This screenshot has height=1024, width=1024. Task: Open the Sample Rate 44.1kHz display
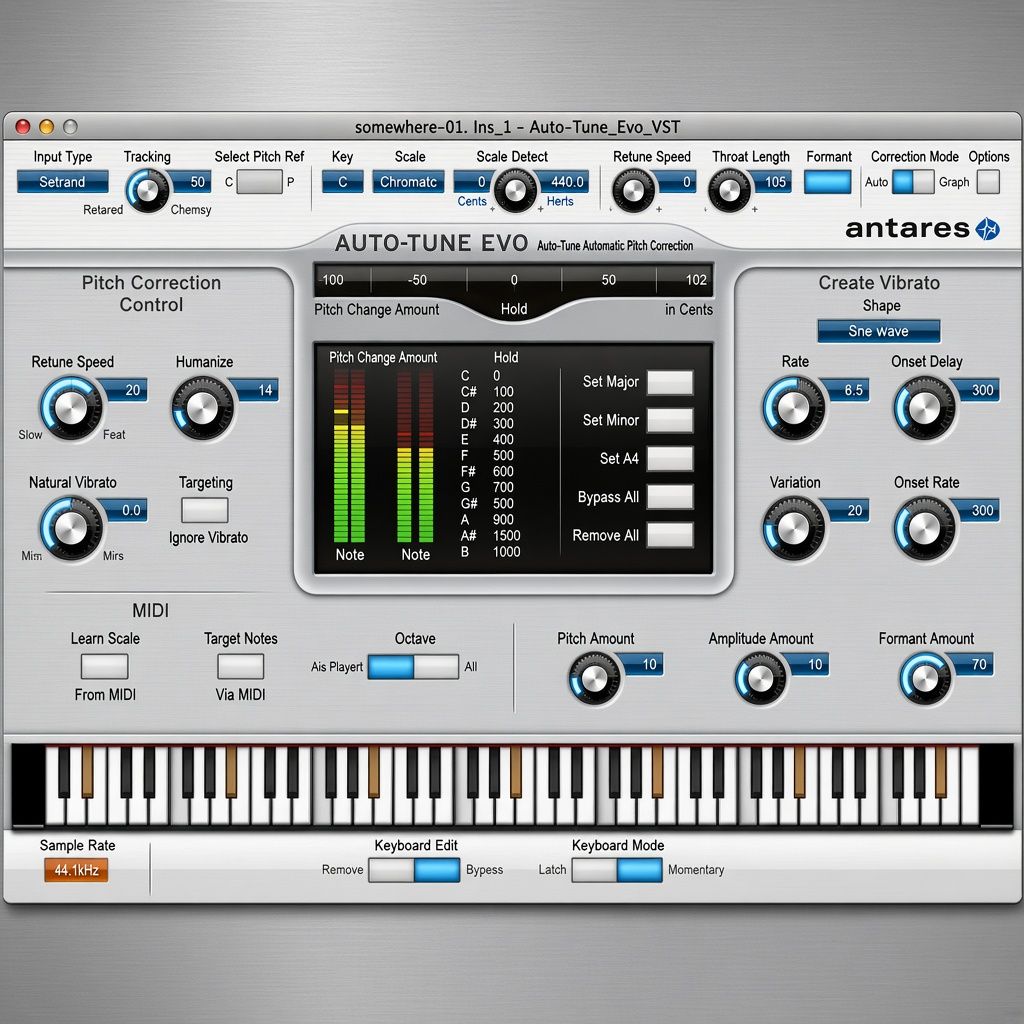[76, 870]
